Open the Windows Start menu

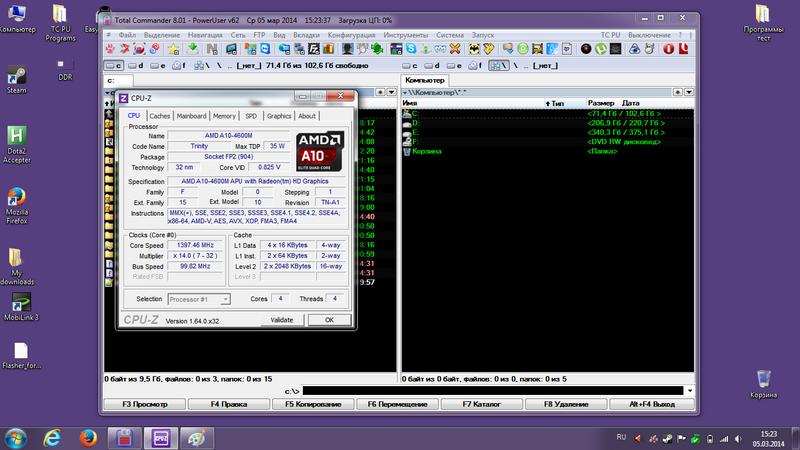(16, 439)
